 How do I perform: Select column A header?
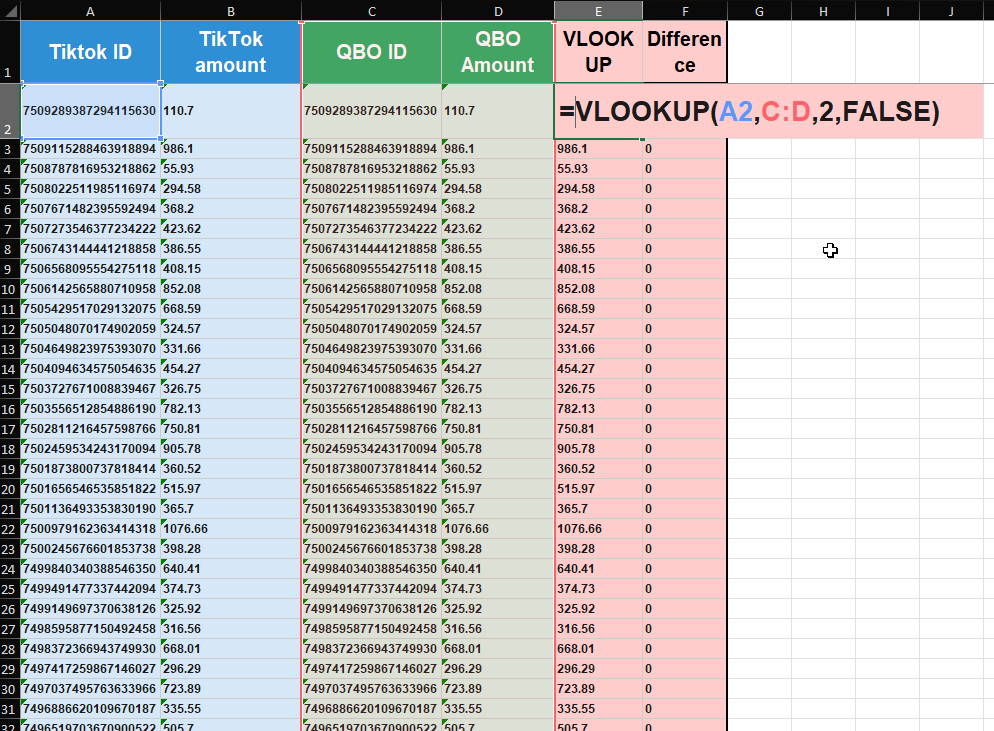(90, 10)
